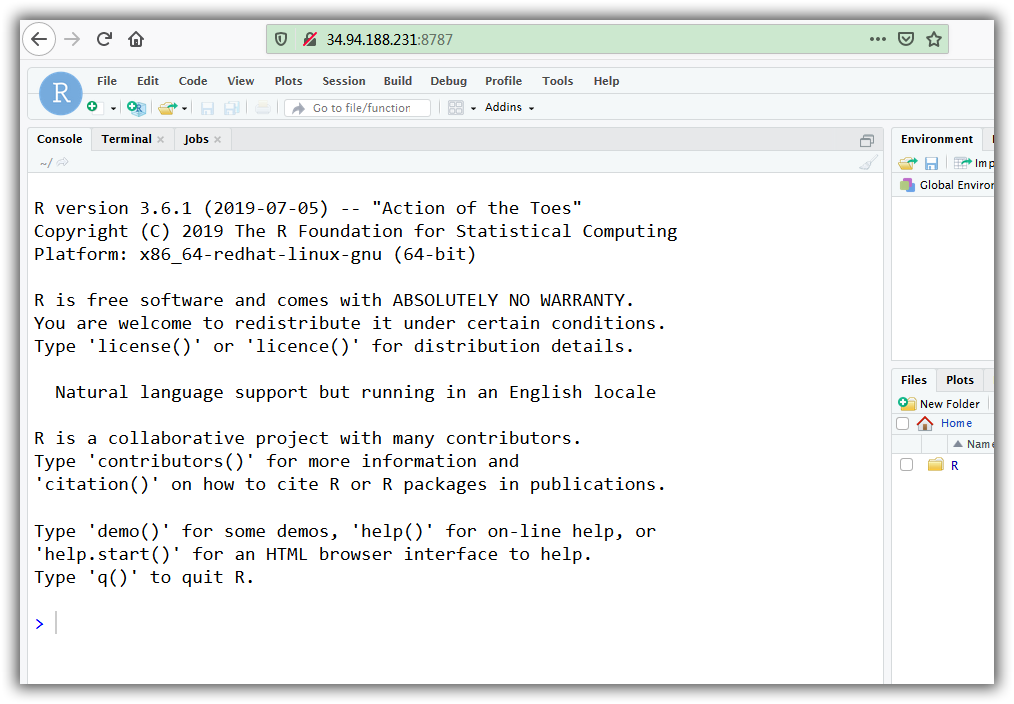Load workspace with the open folder icon
This screenshot has width=1014, height=704.
click(x=908, y=163)
